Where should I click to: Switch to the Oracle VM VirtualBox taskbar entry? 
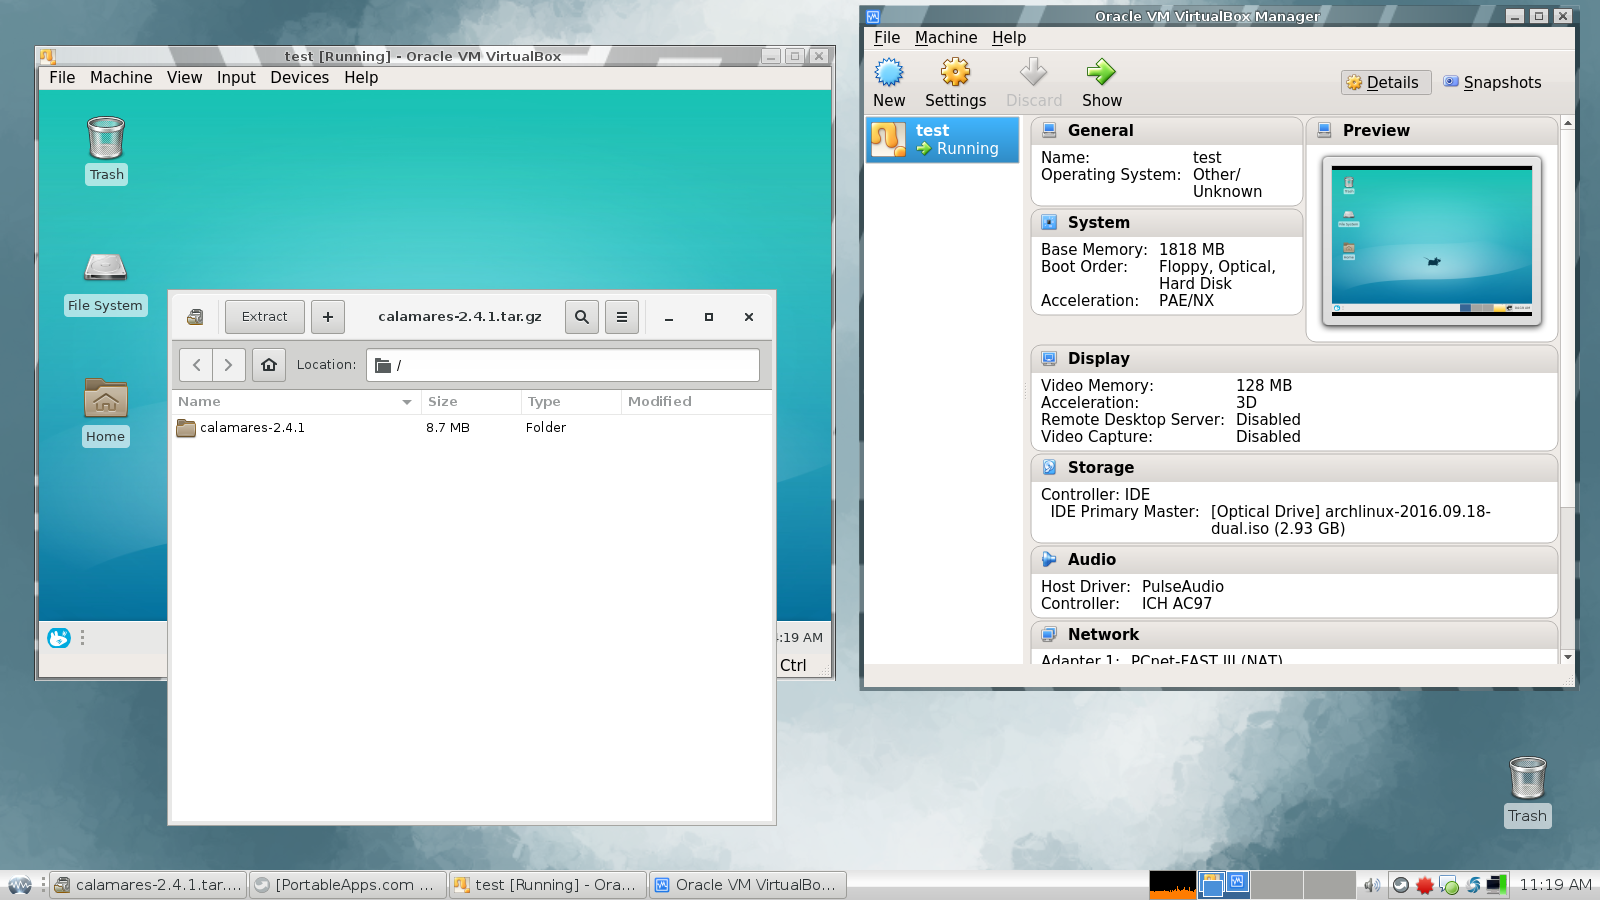(x=747, y=885)
